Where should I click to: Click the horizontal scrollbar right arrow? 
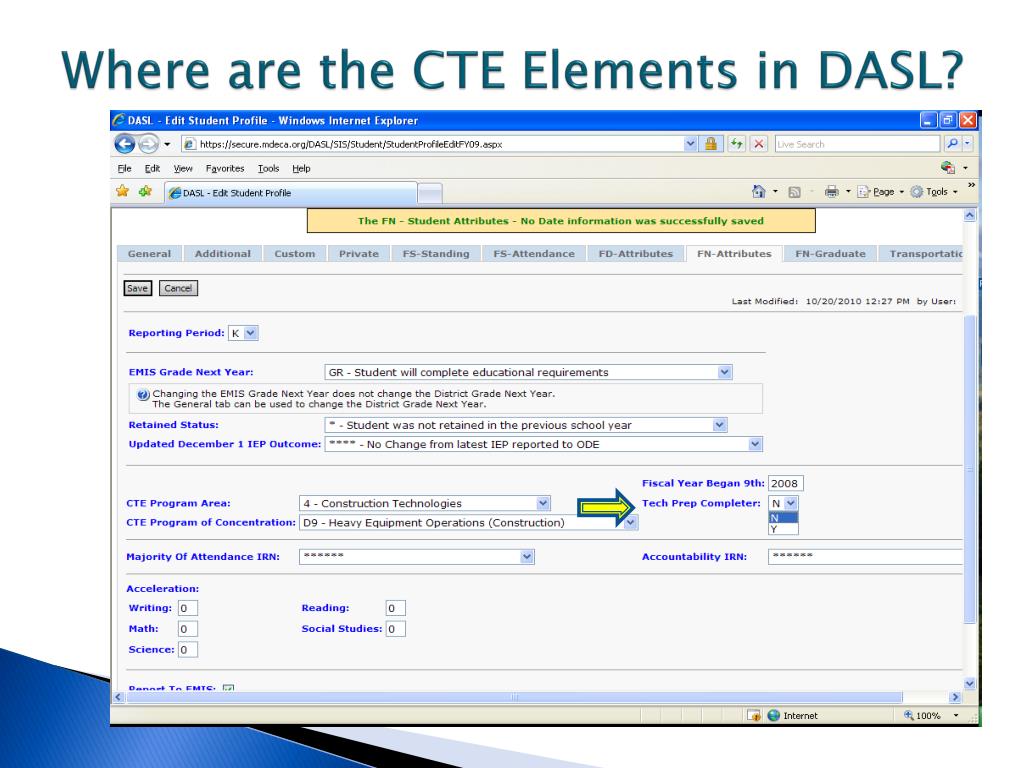pos(955,697)
